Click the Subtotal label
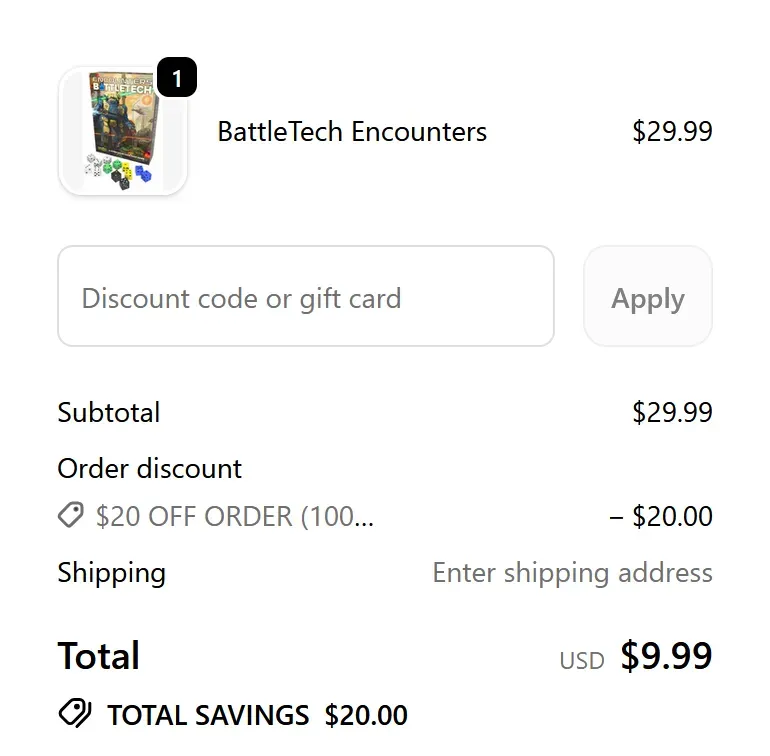The image size is (770, 756). [109, 413]
